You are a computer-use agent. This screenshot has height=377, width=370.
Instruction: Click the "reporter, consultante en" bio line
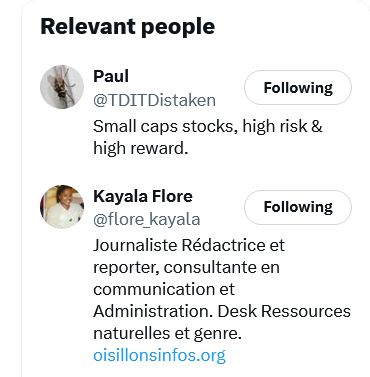pos(186,268)
